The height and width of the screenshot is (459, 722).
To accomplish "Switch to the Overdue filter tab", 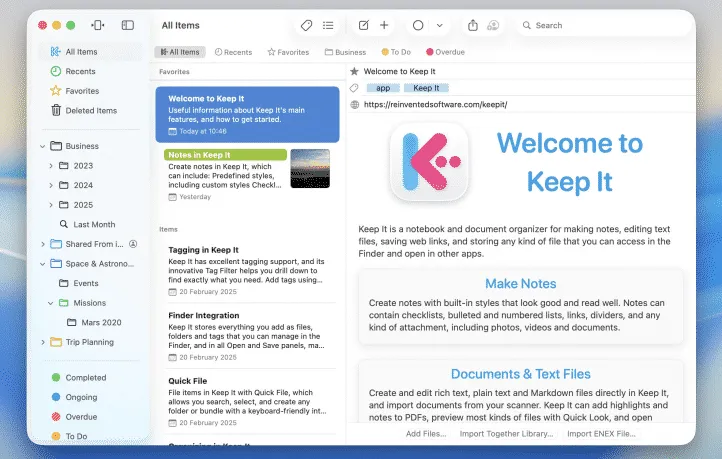I will (x=445, y=52).
